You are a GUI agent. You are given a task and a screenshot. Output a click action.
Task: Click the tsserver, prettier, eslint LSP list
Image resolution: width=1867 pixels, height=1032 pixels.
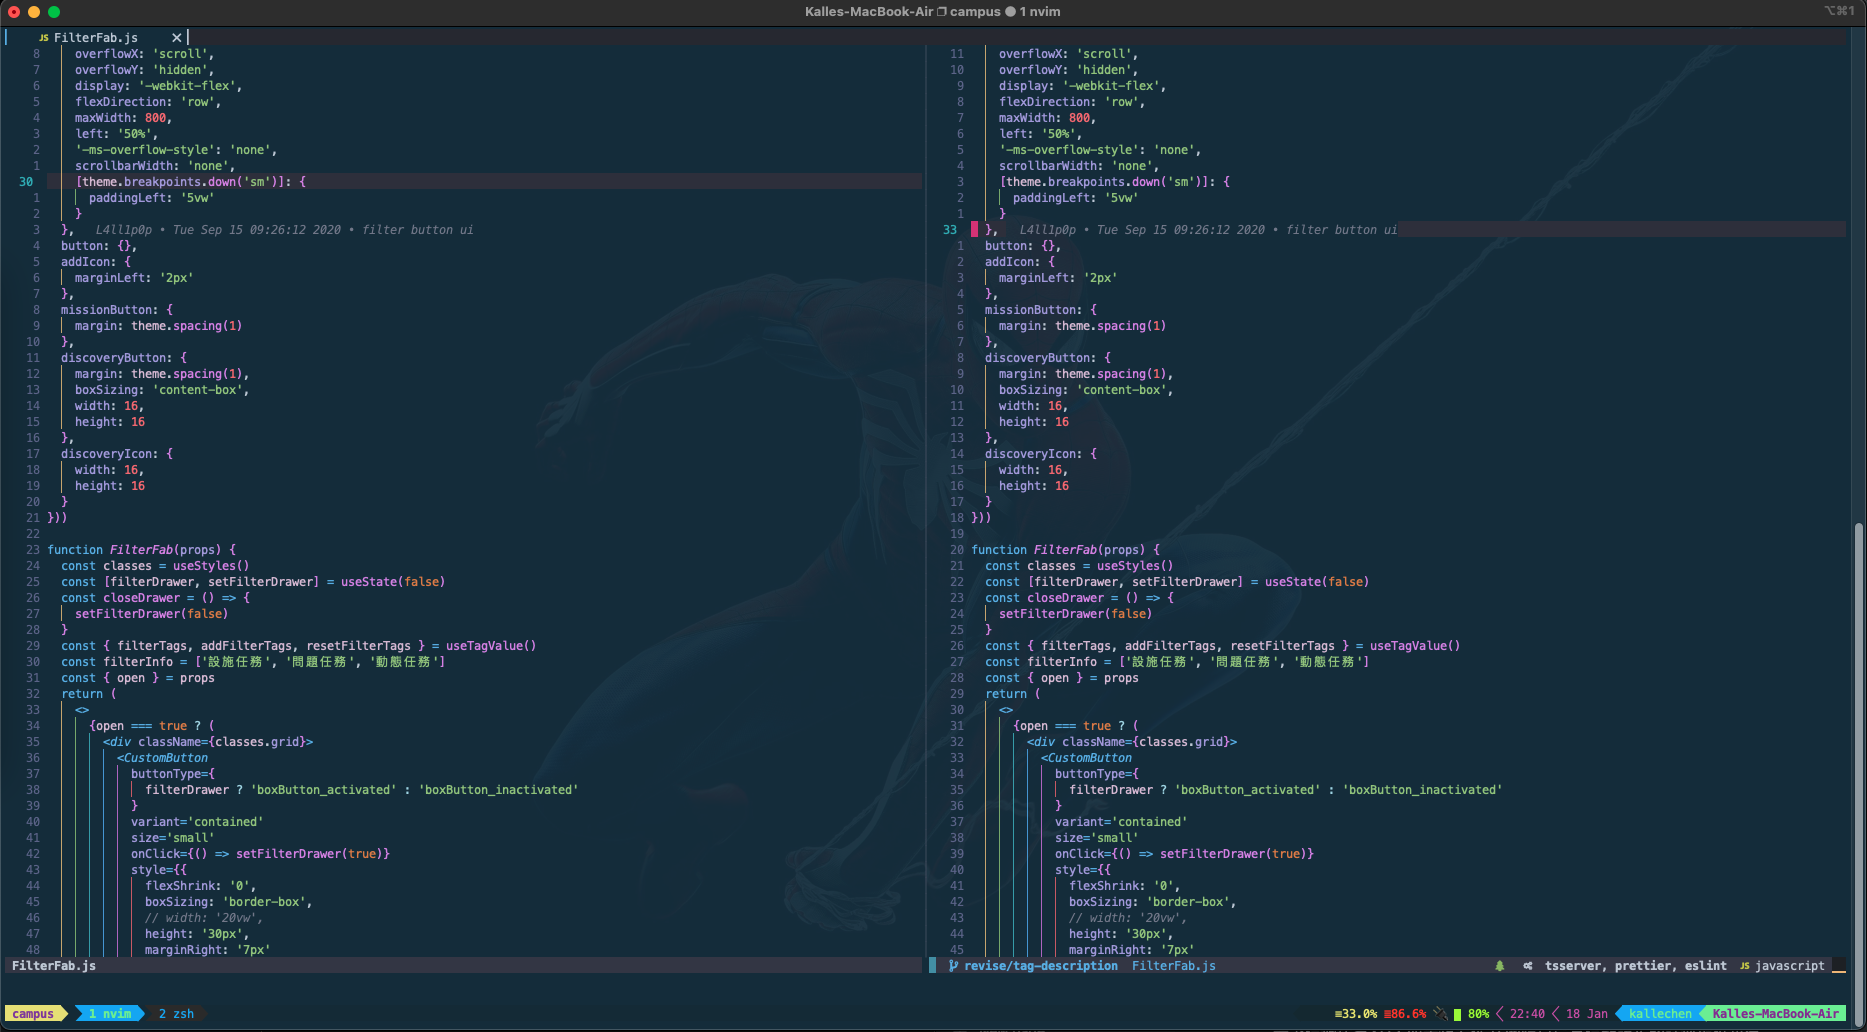[1635, 966]
